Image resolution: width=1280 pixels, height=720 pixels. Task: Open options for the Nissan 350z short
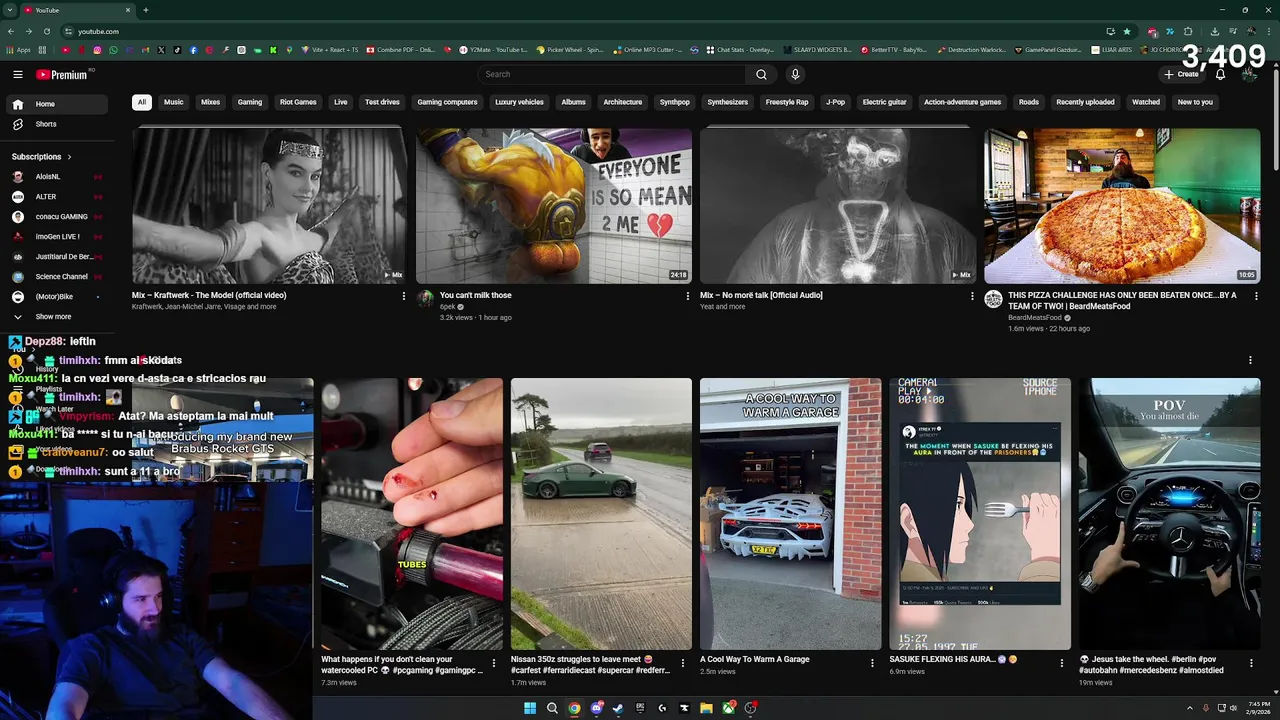[683, 663]
